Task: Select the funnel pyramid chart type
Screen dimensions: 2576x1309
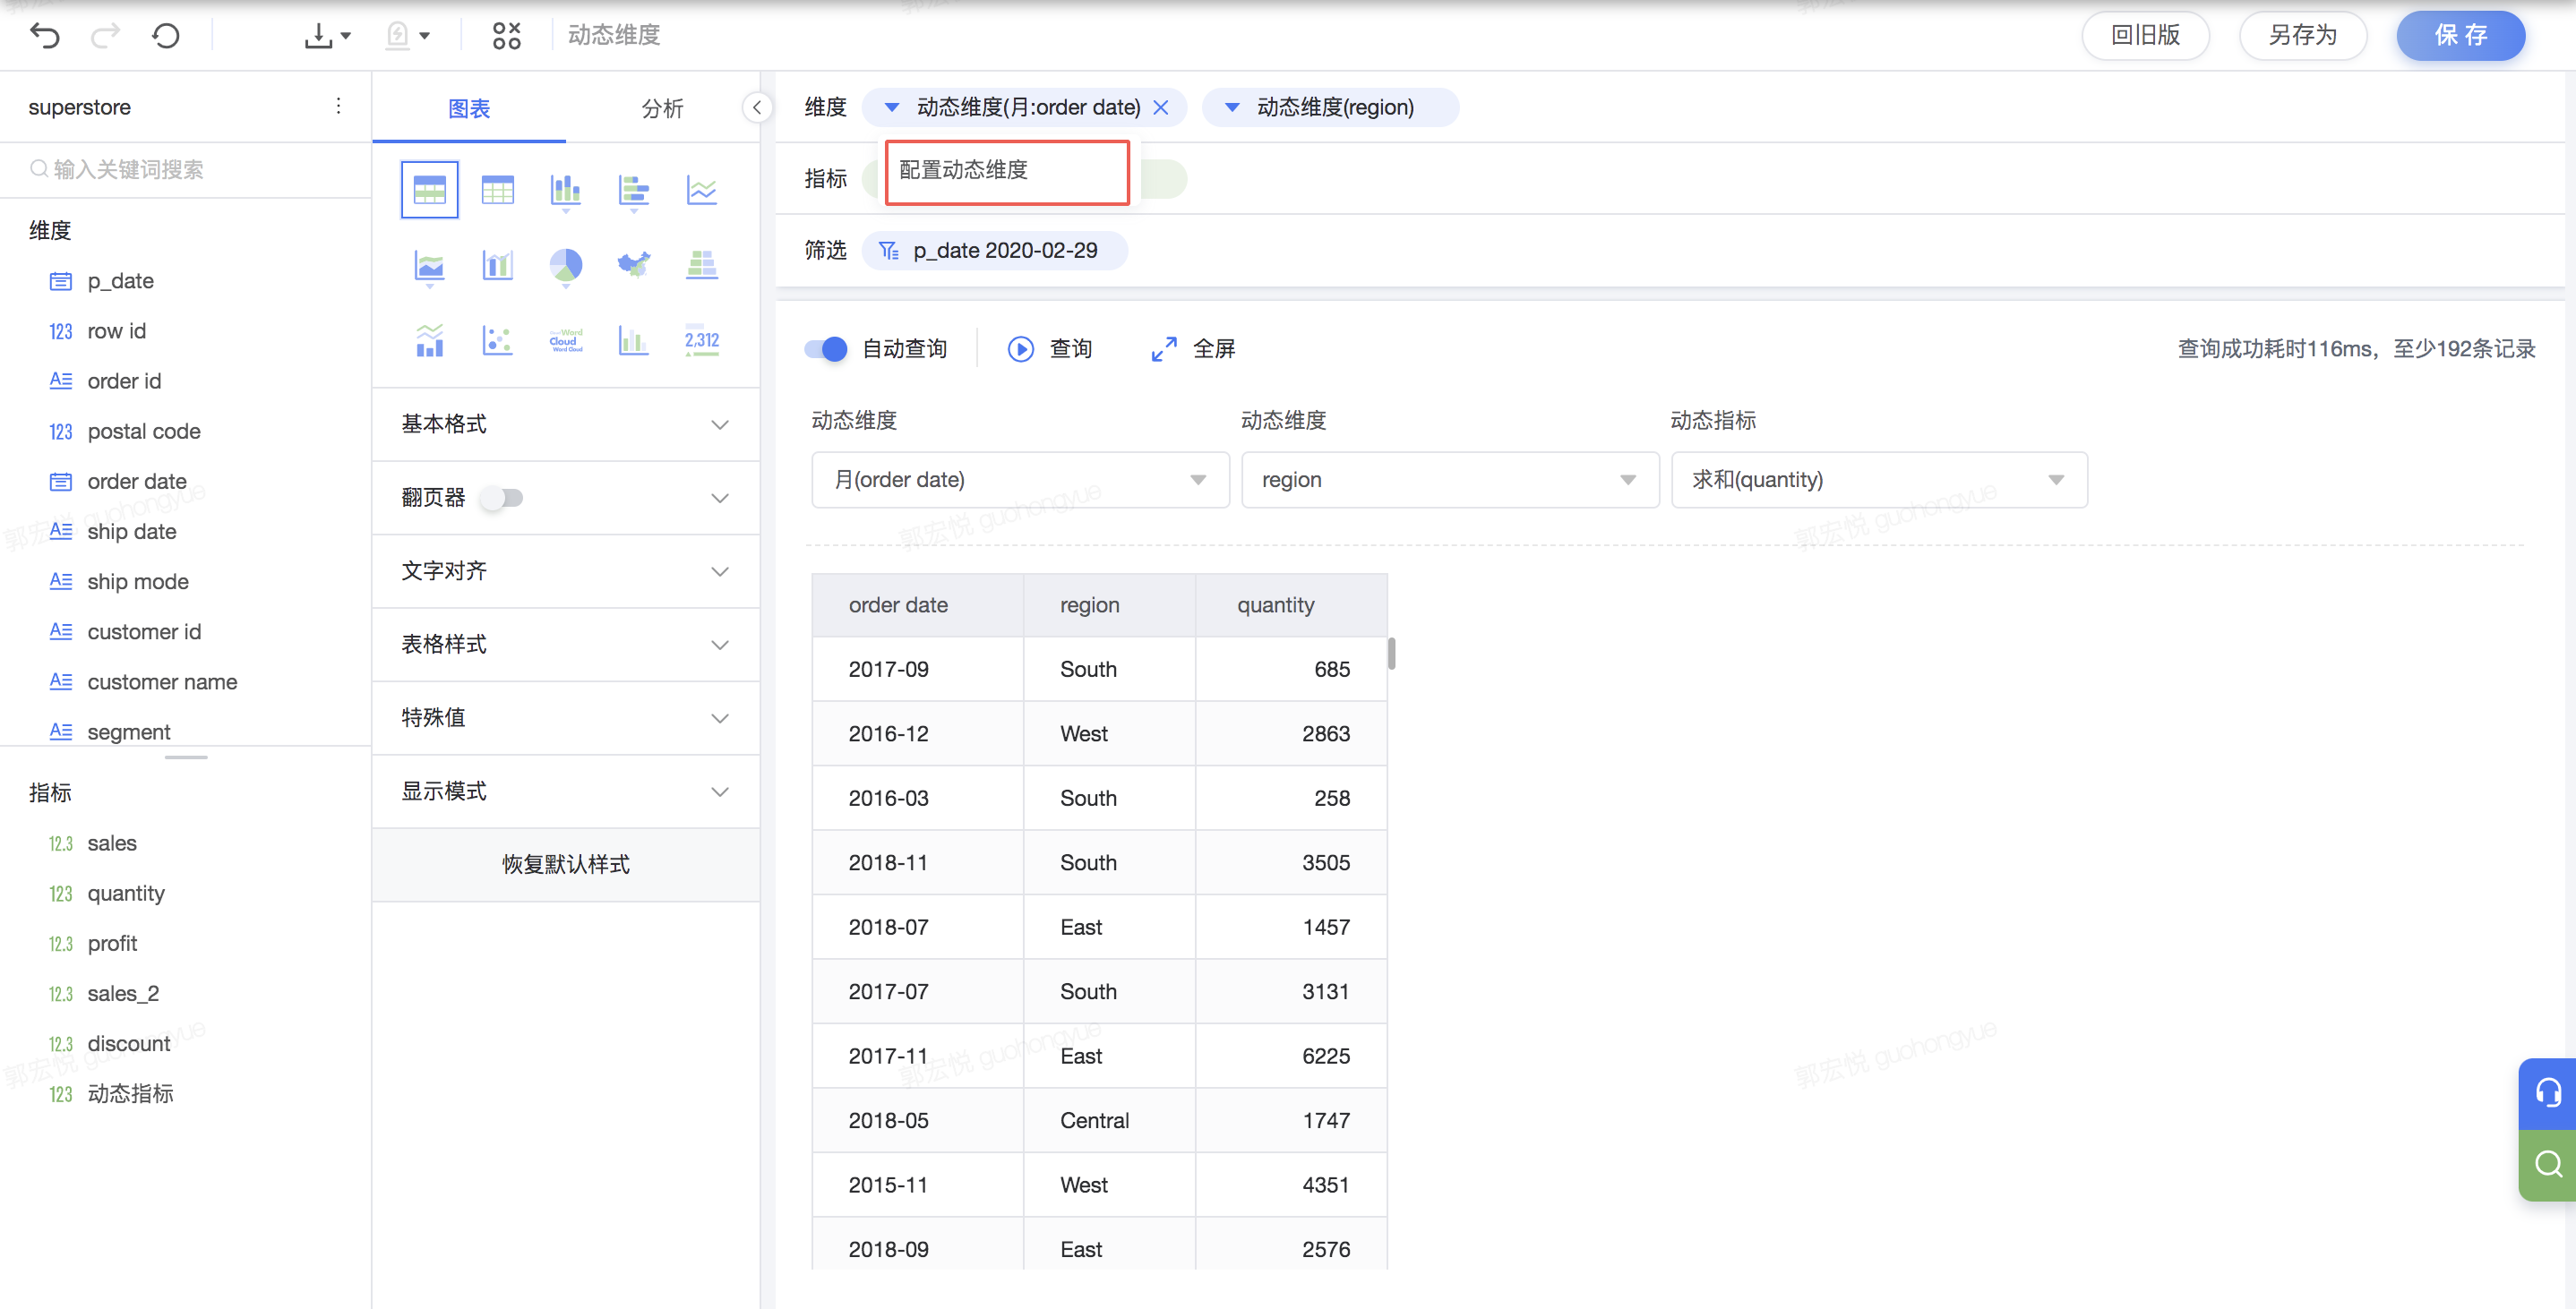Action: point(702,266)
